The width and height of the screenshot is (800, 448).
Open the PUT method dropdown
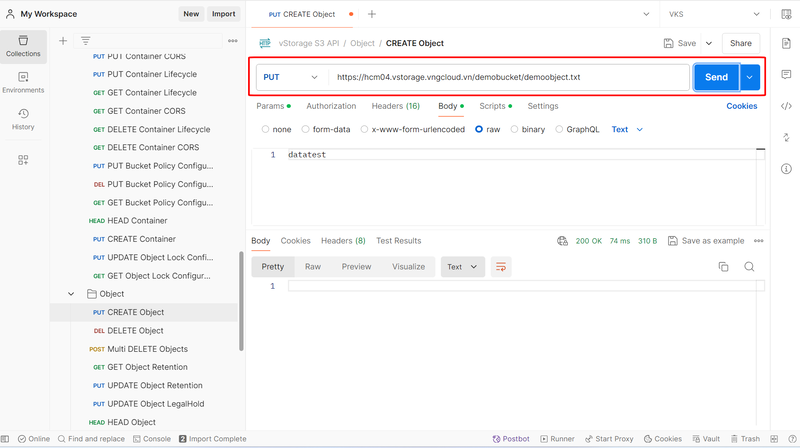291,77
